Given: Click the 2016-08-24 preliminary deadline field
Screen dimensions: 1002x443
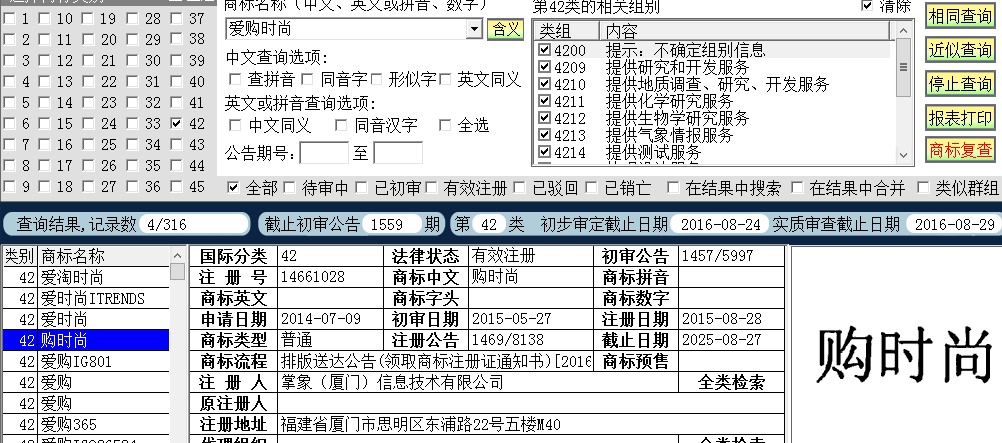Looking at the screenshot, I should coord(720,224).
